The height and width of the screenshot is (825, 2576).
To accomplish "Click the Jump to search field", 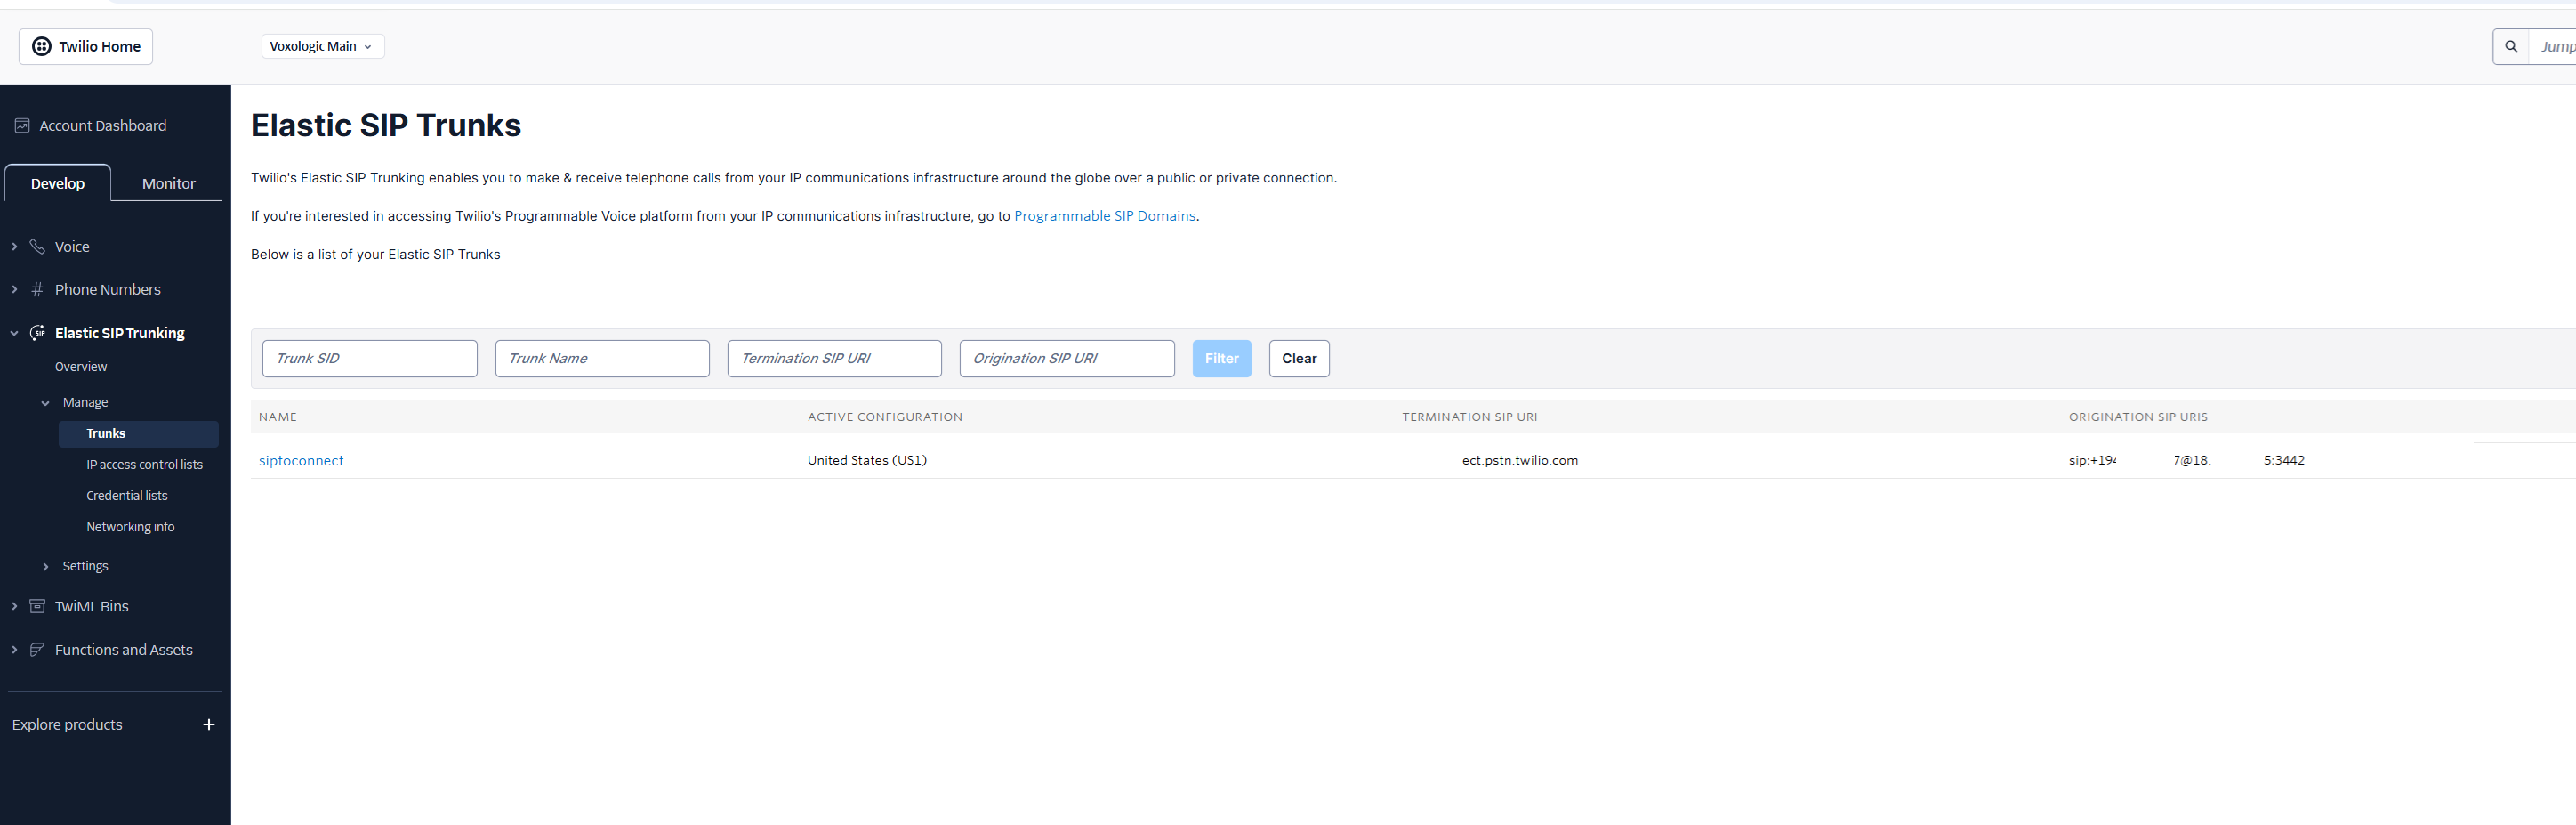I will point(2552,46).
